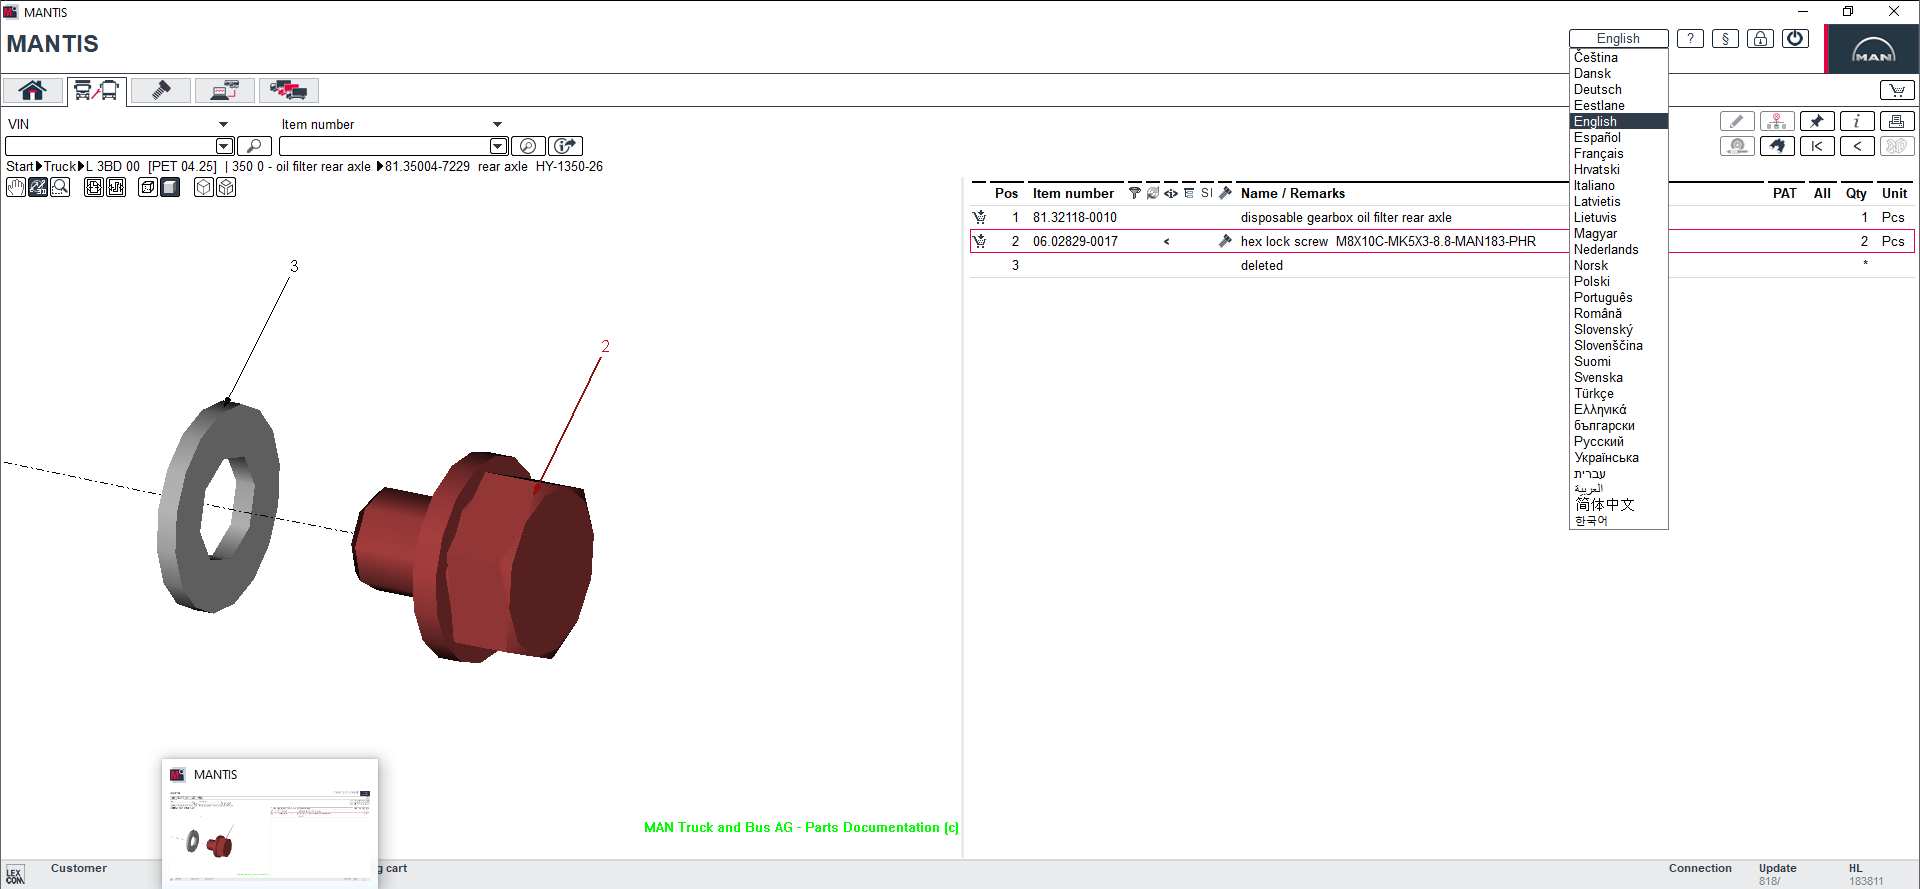Viewport: 1920px width, 889px height.
Task: Toggle the 3D rotate tool
Action: [x=38, y=187]
